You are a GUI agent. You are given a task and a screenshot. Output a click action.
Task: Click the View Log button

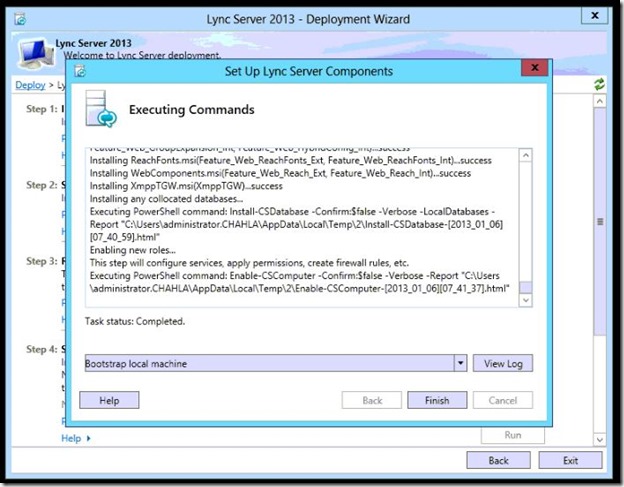pyautogui.click(x=503, y=363)
